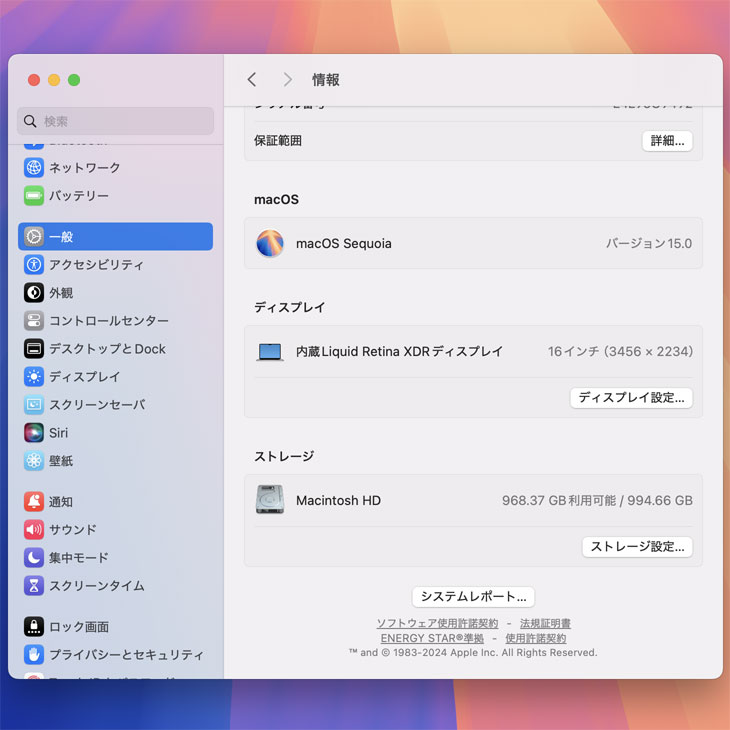Viewport: 730px width, 730px height.
Task: Select Focus mode (集中モード) moon icon
Action: coord(34,558)
